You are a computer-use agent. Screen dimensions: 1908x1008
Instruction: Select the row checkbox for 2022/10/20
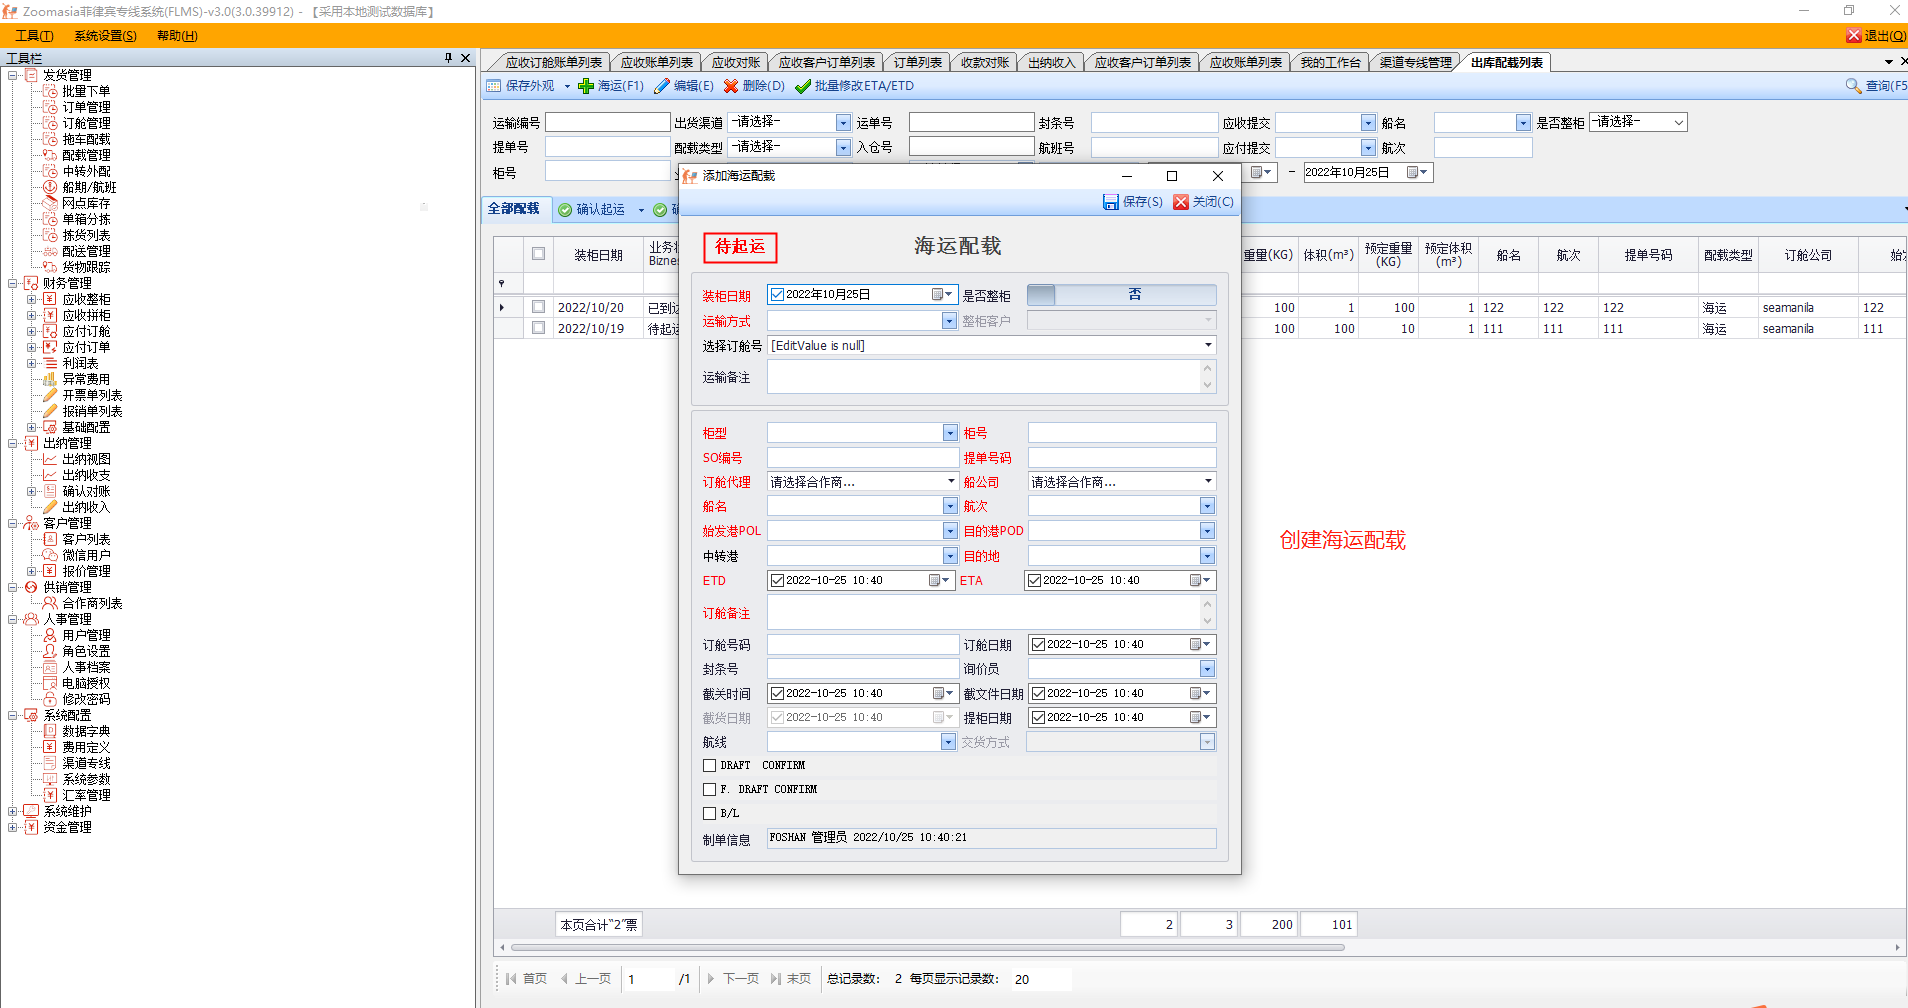click(539, 307)
